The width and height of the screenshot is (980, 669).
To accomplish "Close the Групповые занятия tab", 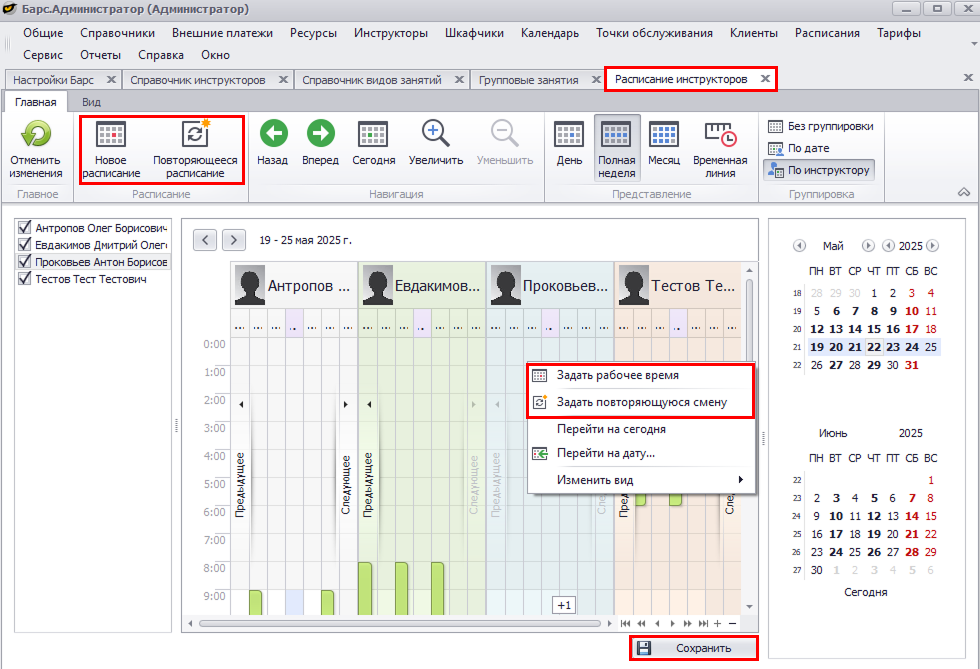I will coord(596,79).
